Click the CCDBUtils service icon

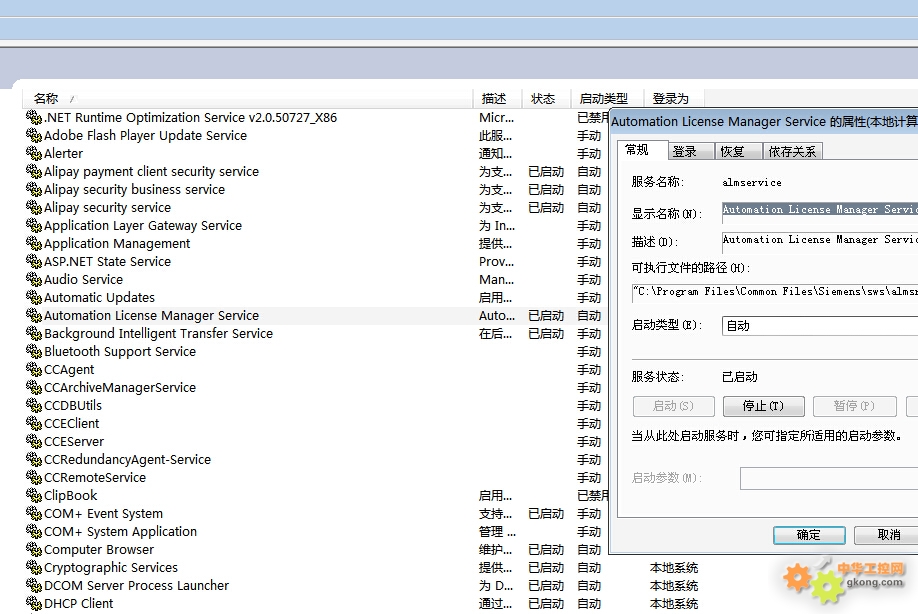click(34, 406)
